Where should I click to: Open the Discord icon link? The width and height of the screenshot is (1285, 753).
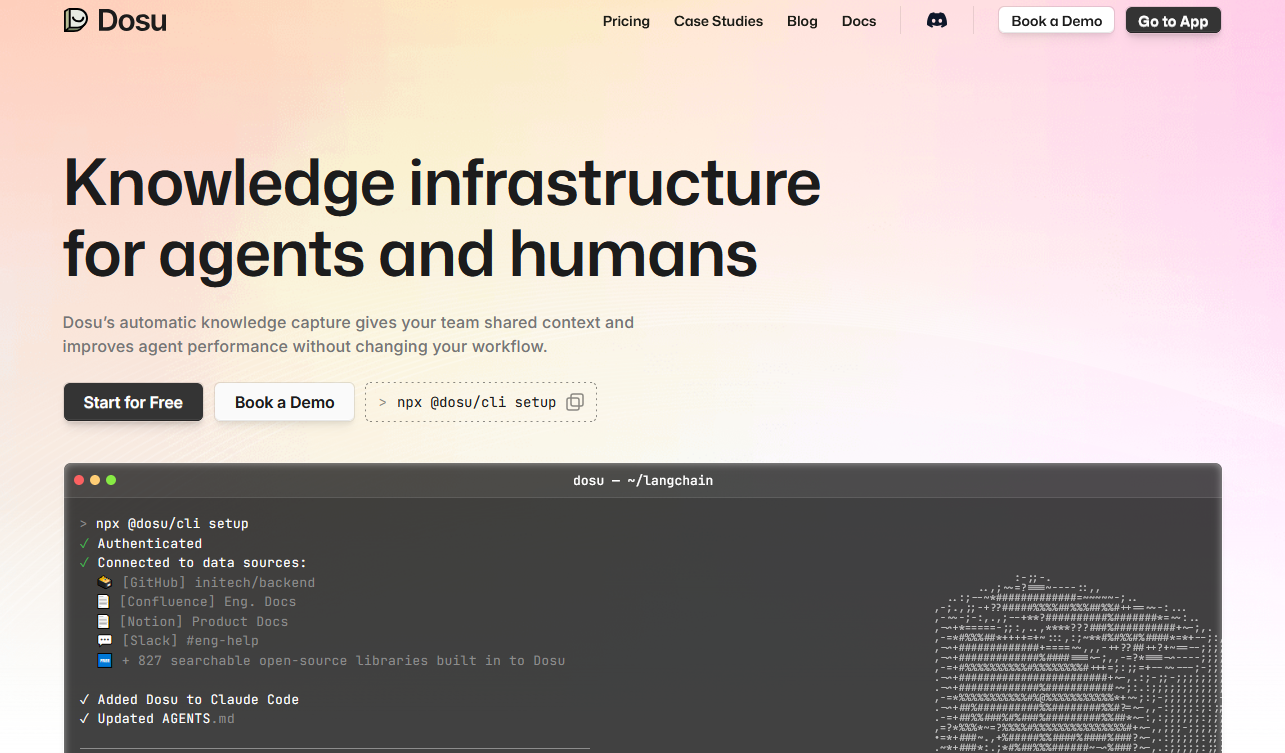937,21
